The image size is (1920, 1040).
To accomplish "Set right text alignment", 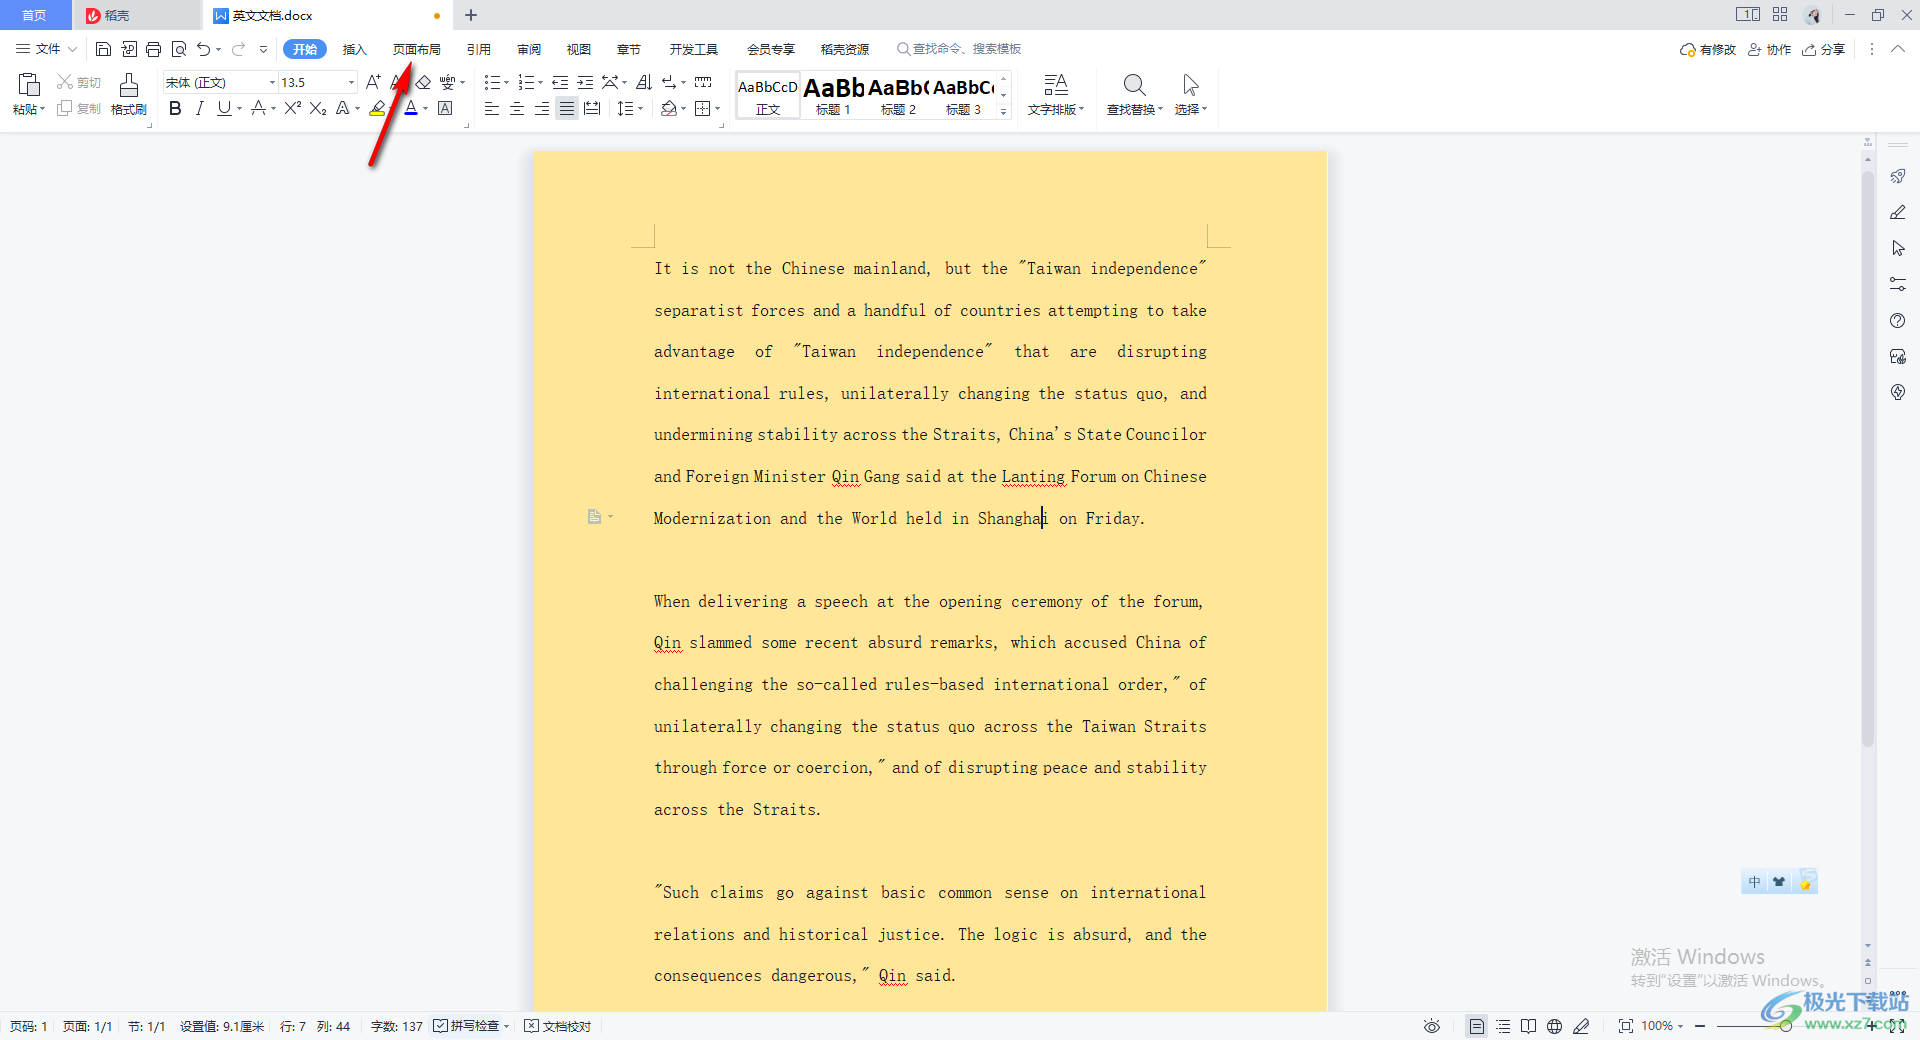I will 542,108.
